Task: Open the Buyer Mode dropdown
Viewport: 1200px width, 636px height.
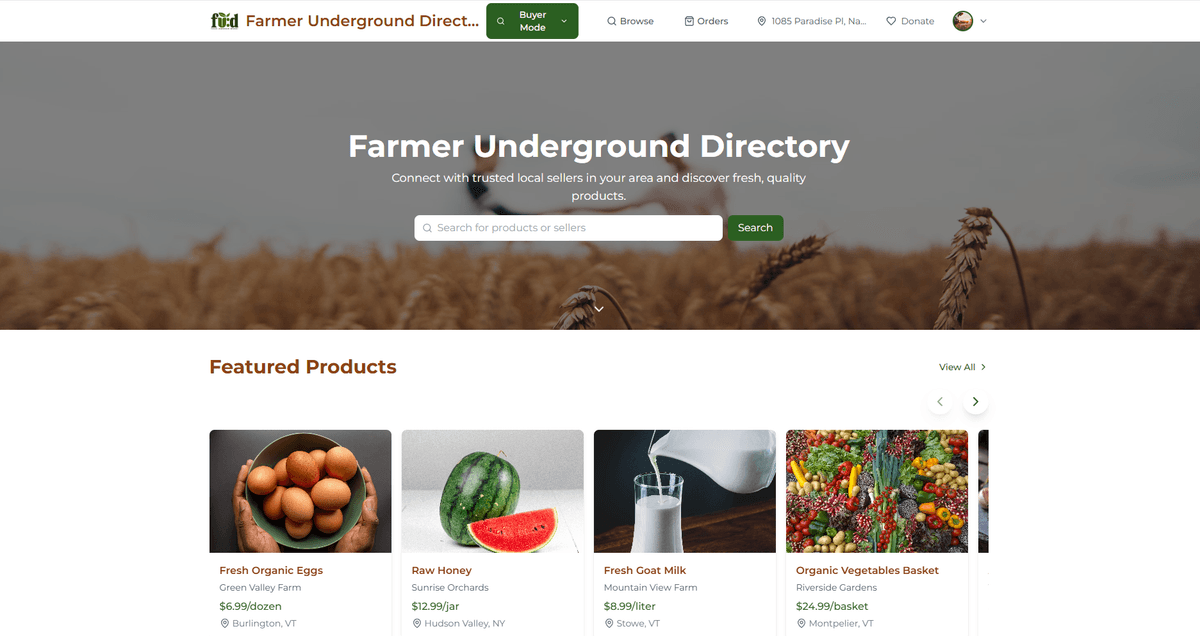Action: 532,21
